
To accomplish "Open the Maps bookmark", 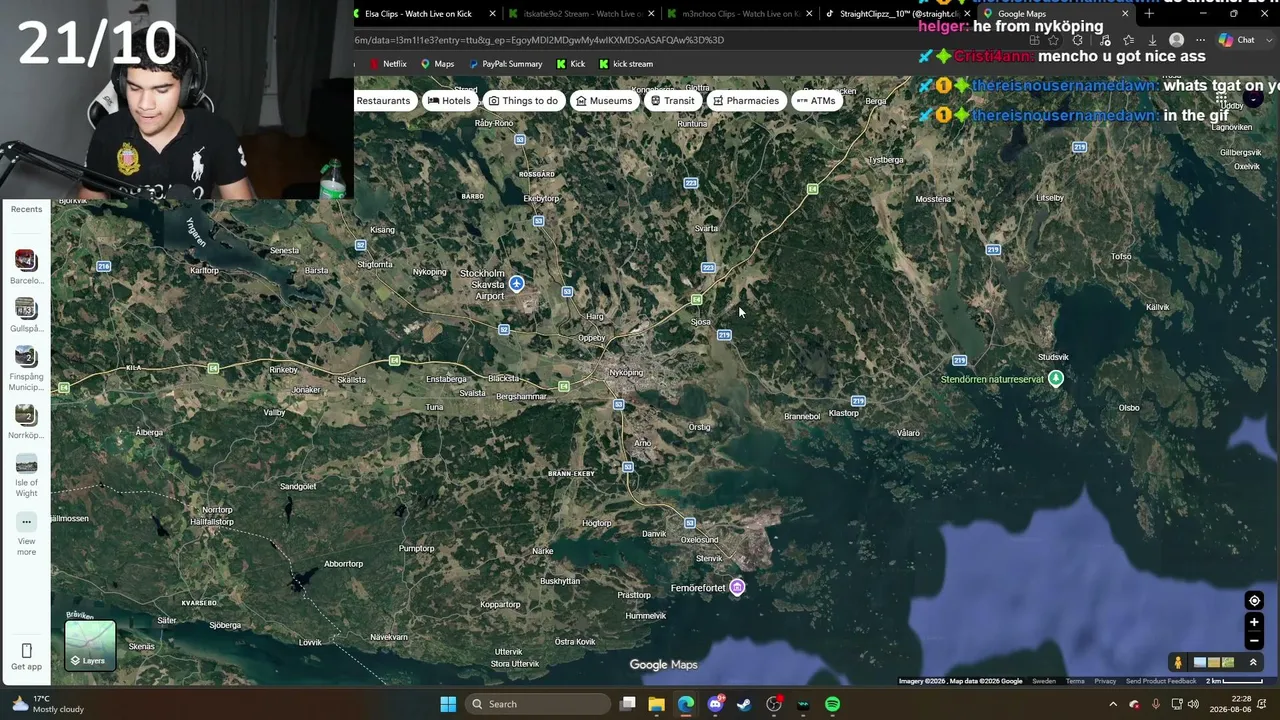I will [x=437, y=64].
